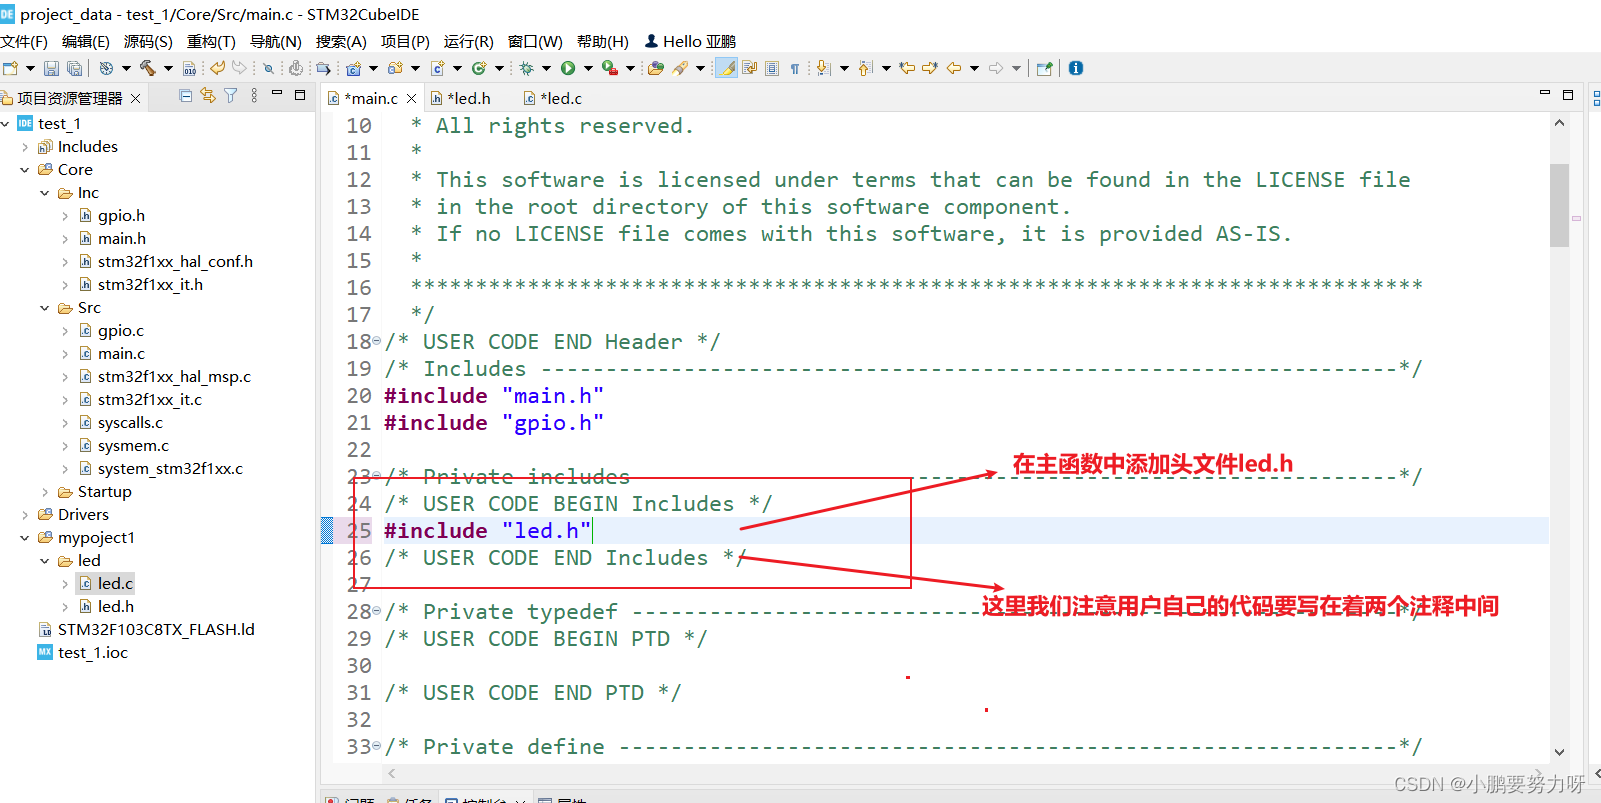Open the 重构(T) menu

point(211,41)
